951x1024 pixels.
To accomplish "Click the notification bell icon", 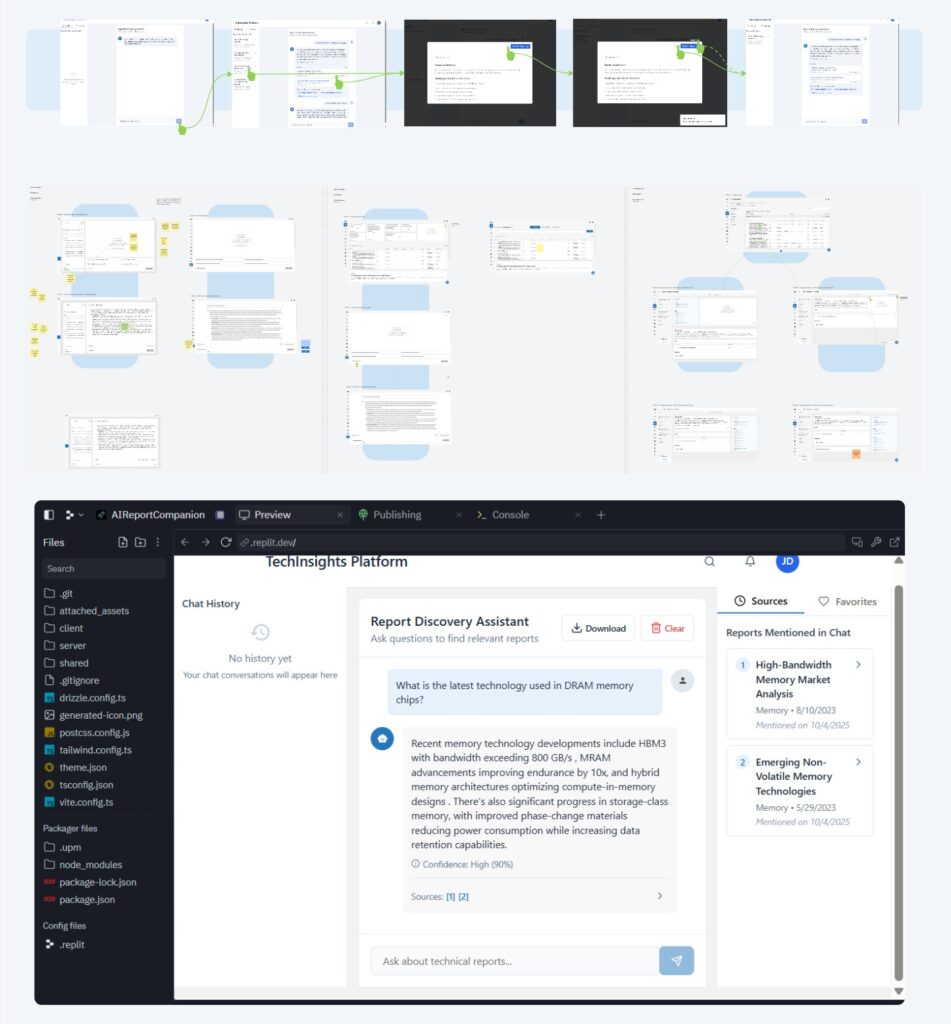I will 750,562.
